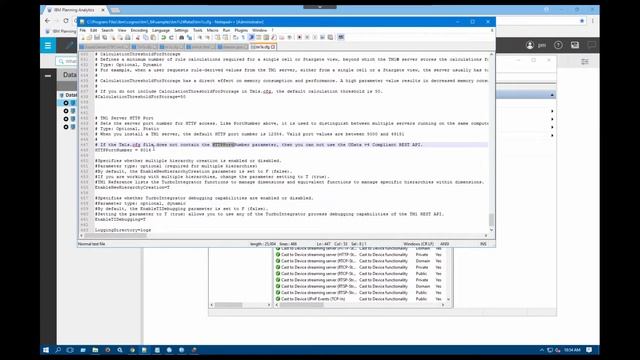The image size is (640, 360).
Task: Click the Save recorded macro icon
Action: (x=330, y=37)
